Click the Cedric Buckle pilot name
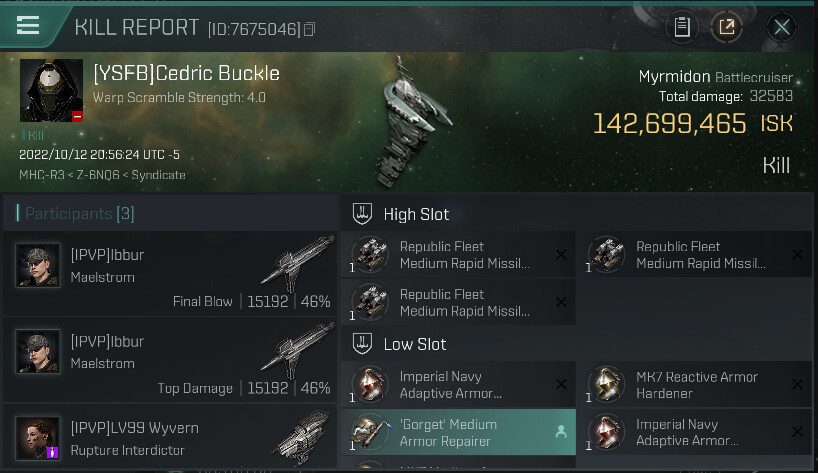Screen dimensions: 818x473 point(186,73)
